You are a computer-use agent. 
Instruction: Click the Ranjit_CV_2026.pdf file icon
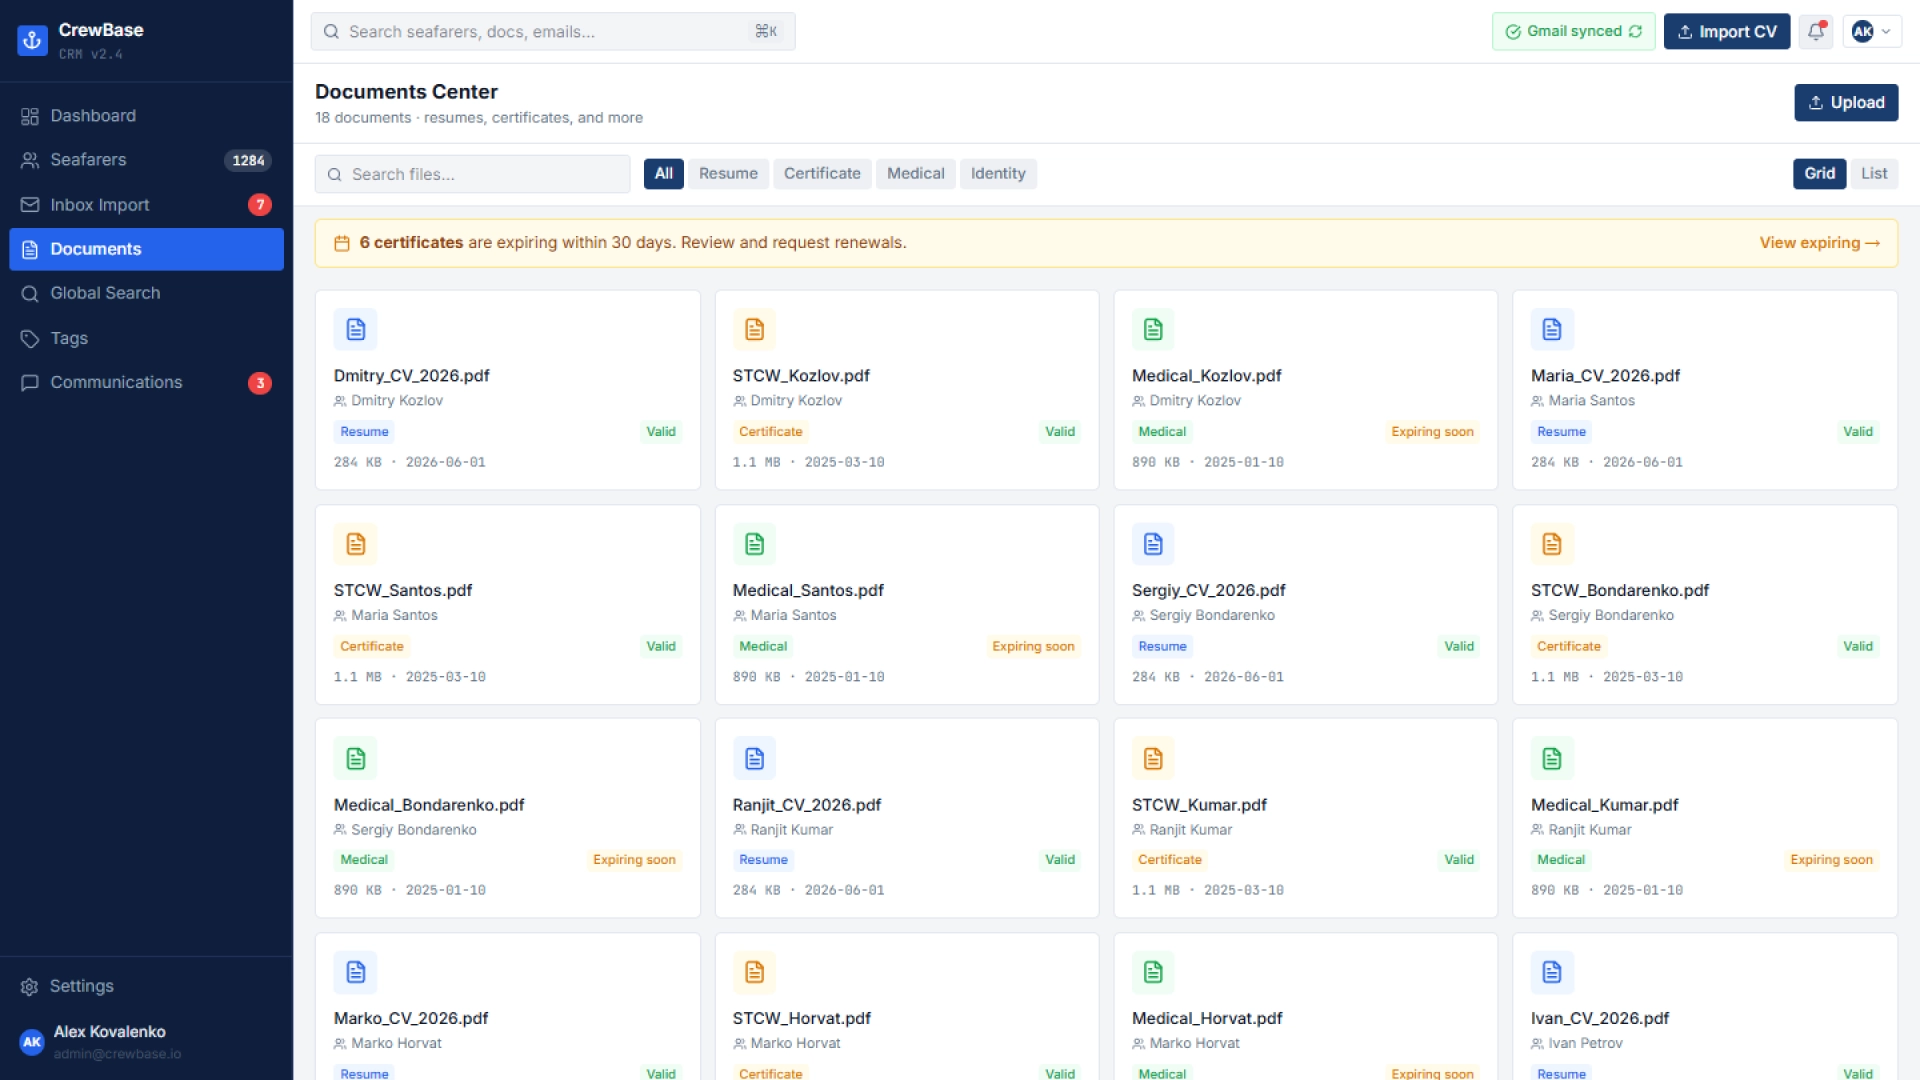click(754, 759)
